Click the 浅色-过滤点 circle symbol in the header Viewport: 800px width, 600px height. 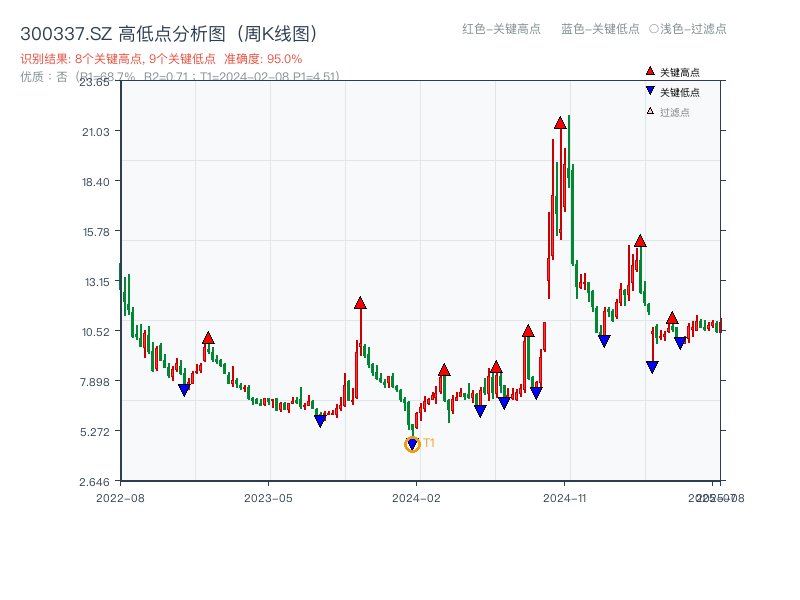652,30
